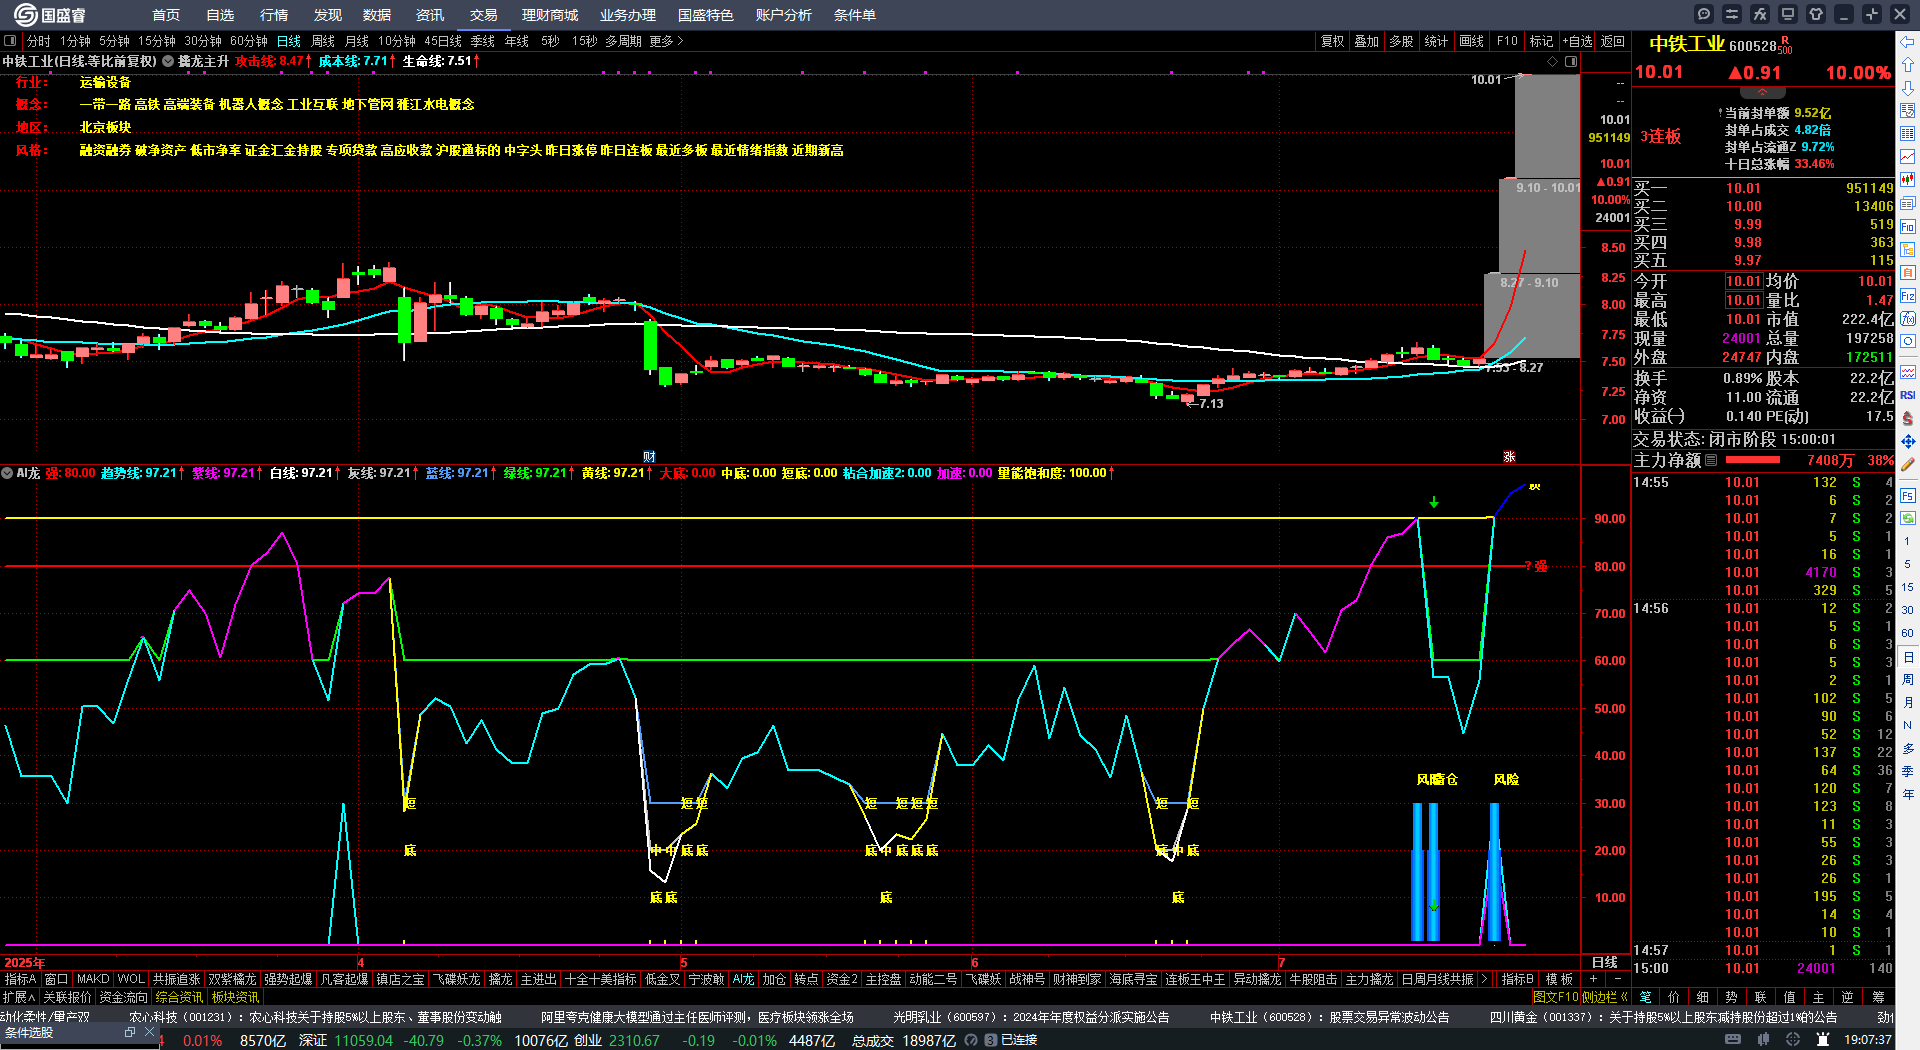Click the red S icon in right sidebar
Screen dimensions: 1920x1050
pos(1908,418)
